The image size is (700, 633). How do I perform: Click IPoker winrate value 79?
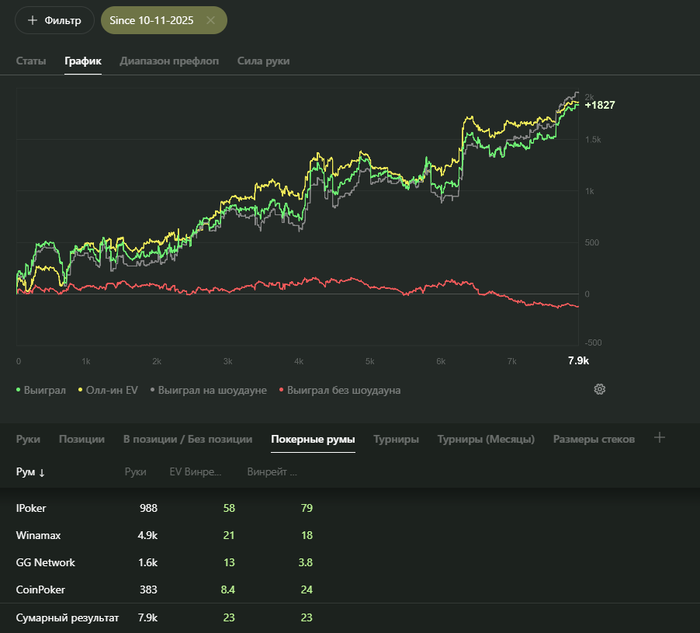click(x=307, y=508)
